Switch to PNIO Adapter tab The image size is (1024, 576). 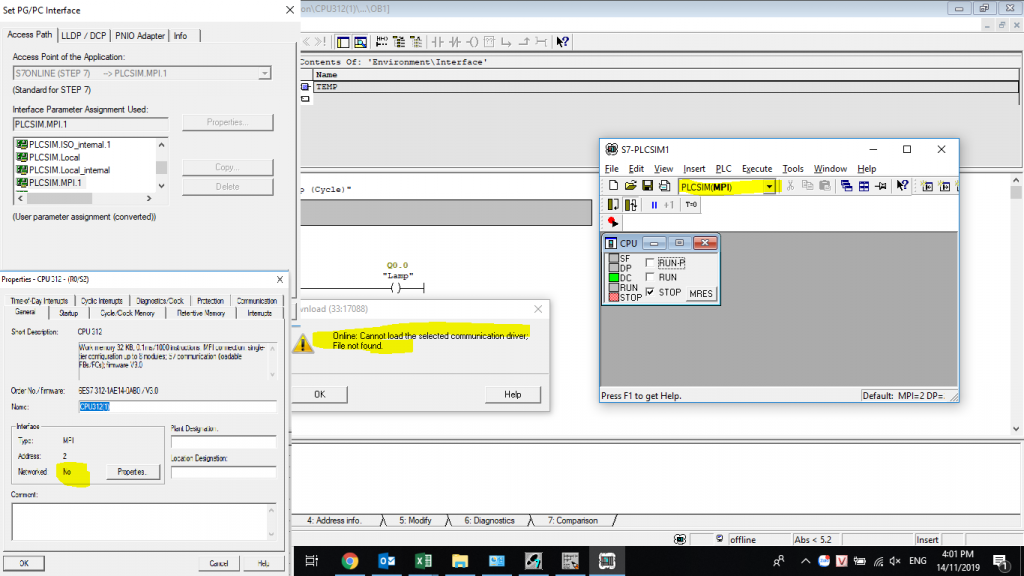pyautogui.click(x=140, y=36)
